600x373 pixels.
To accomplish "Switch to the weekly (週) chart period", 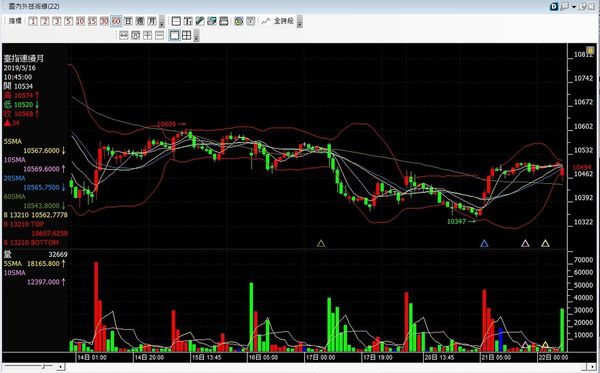I will (x=140, y=21).
